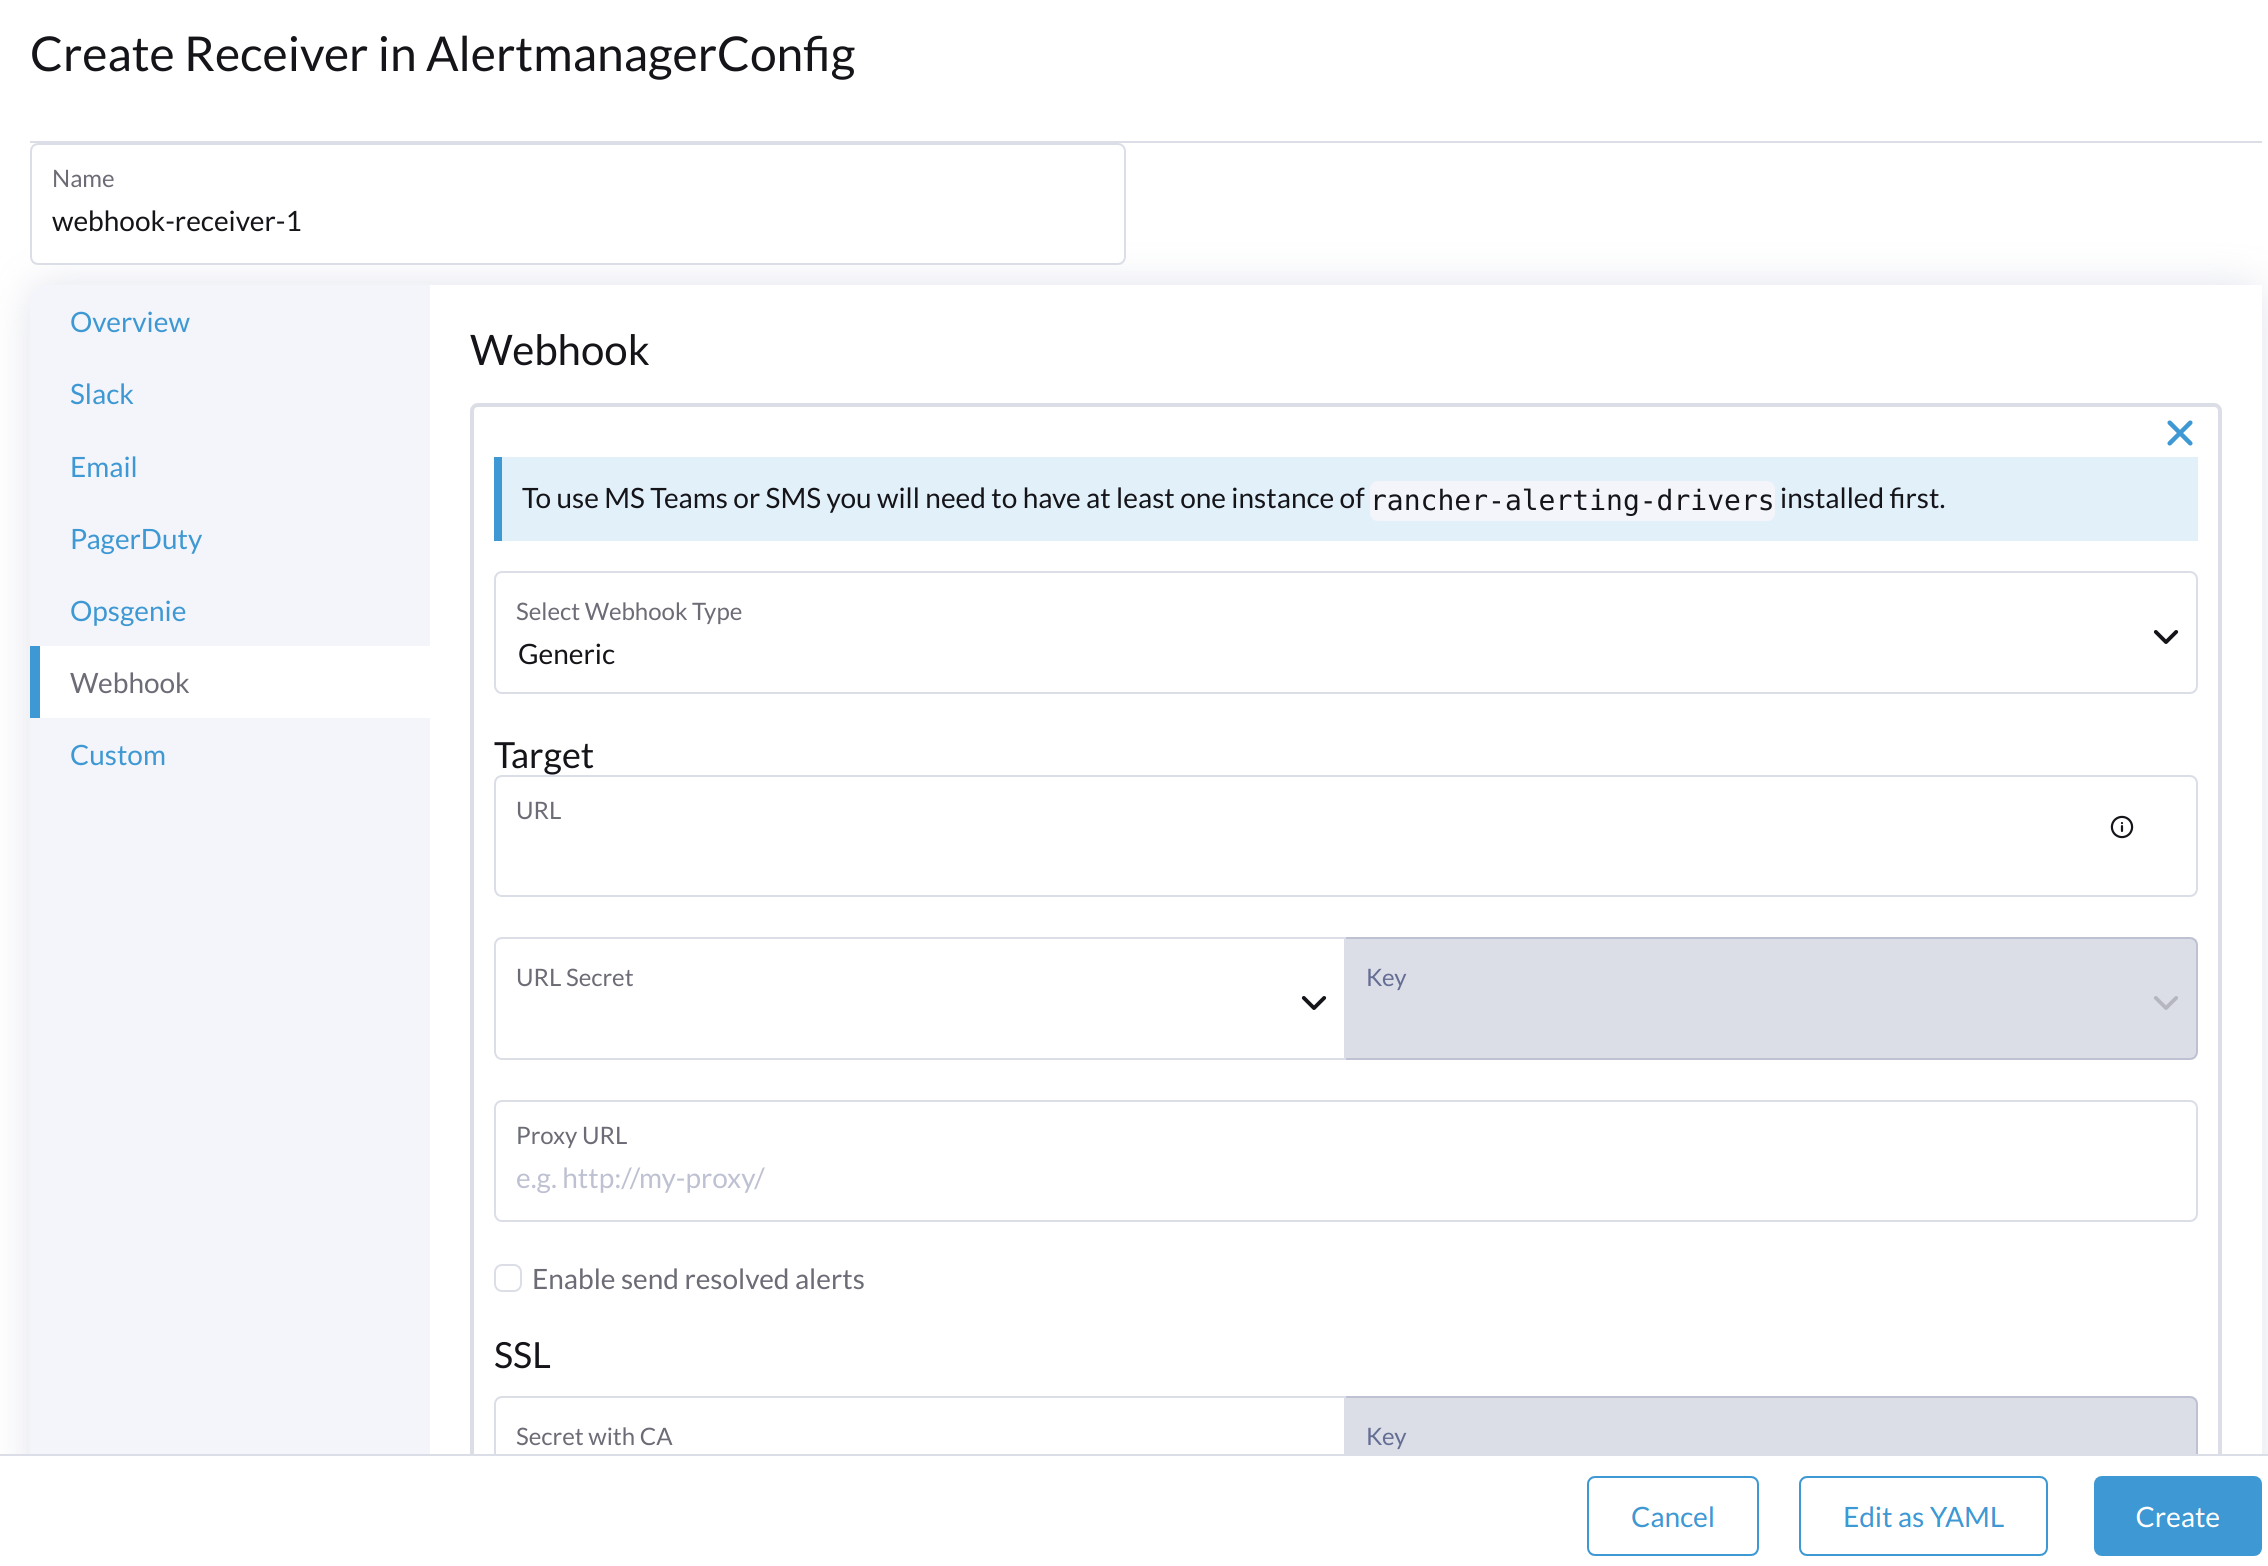Click the info icon in the URL field
Viewport: 2268px width, 1566px height.
click(x=2122, y=826)
